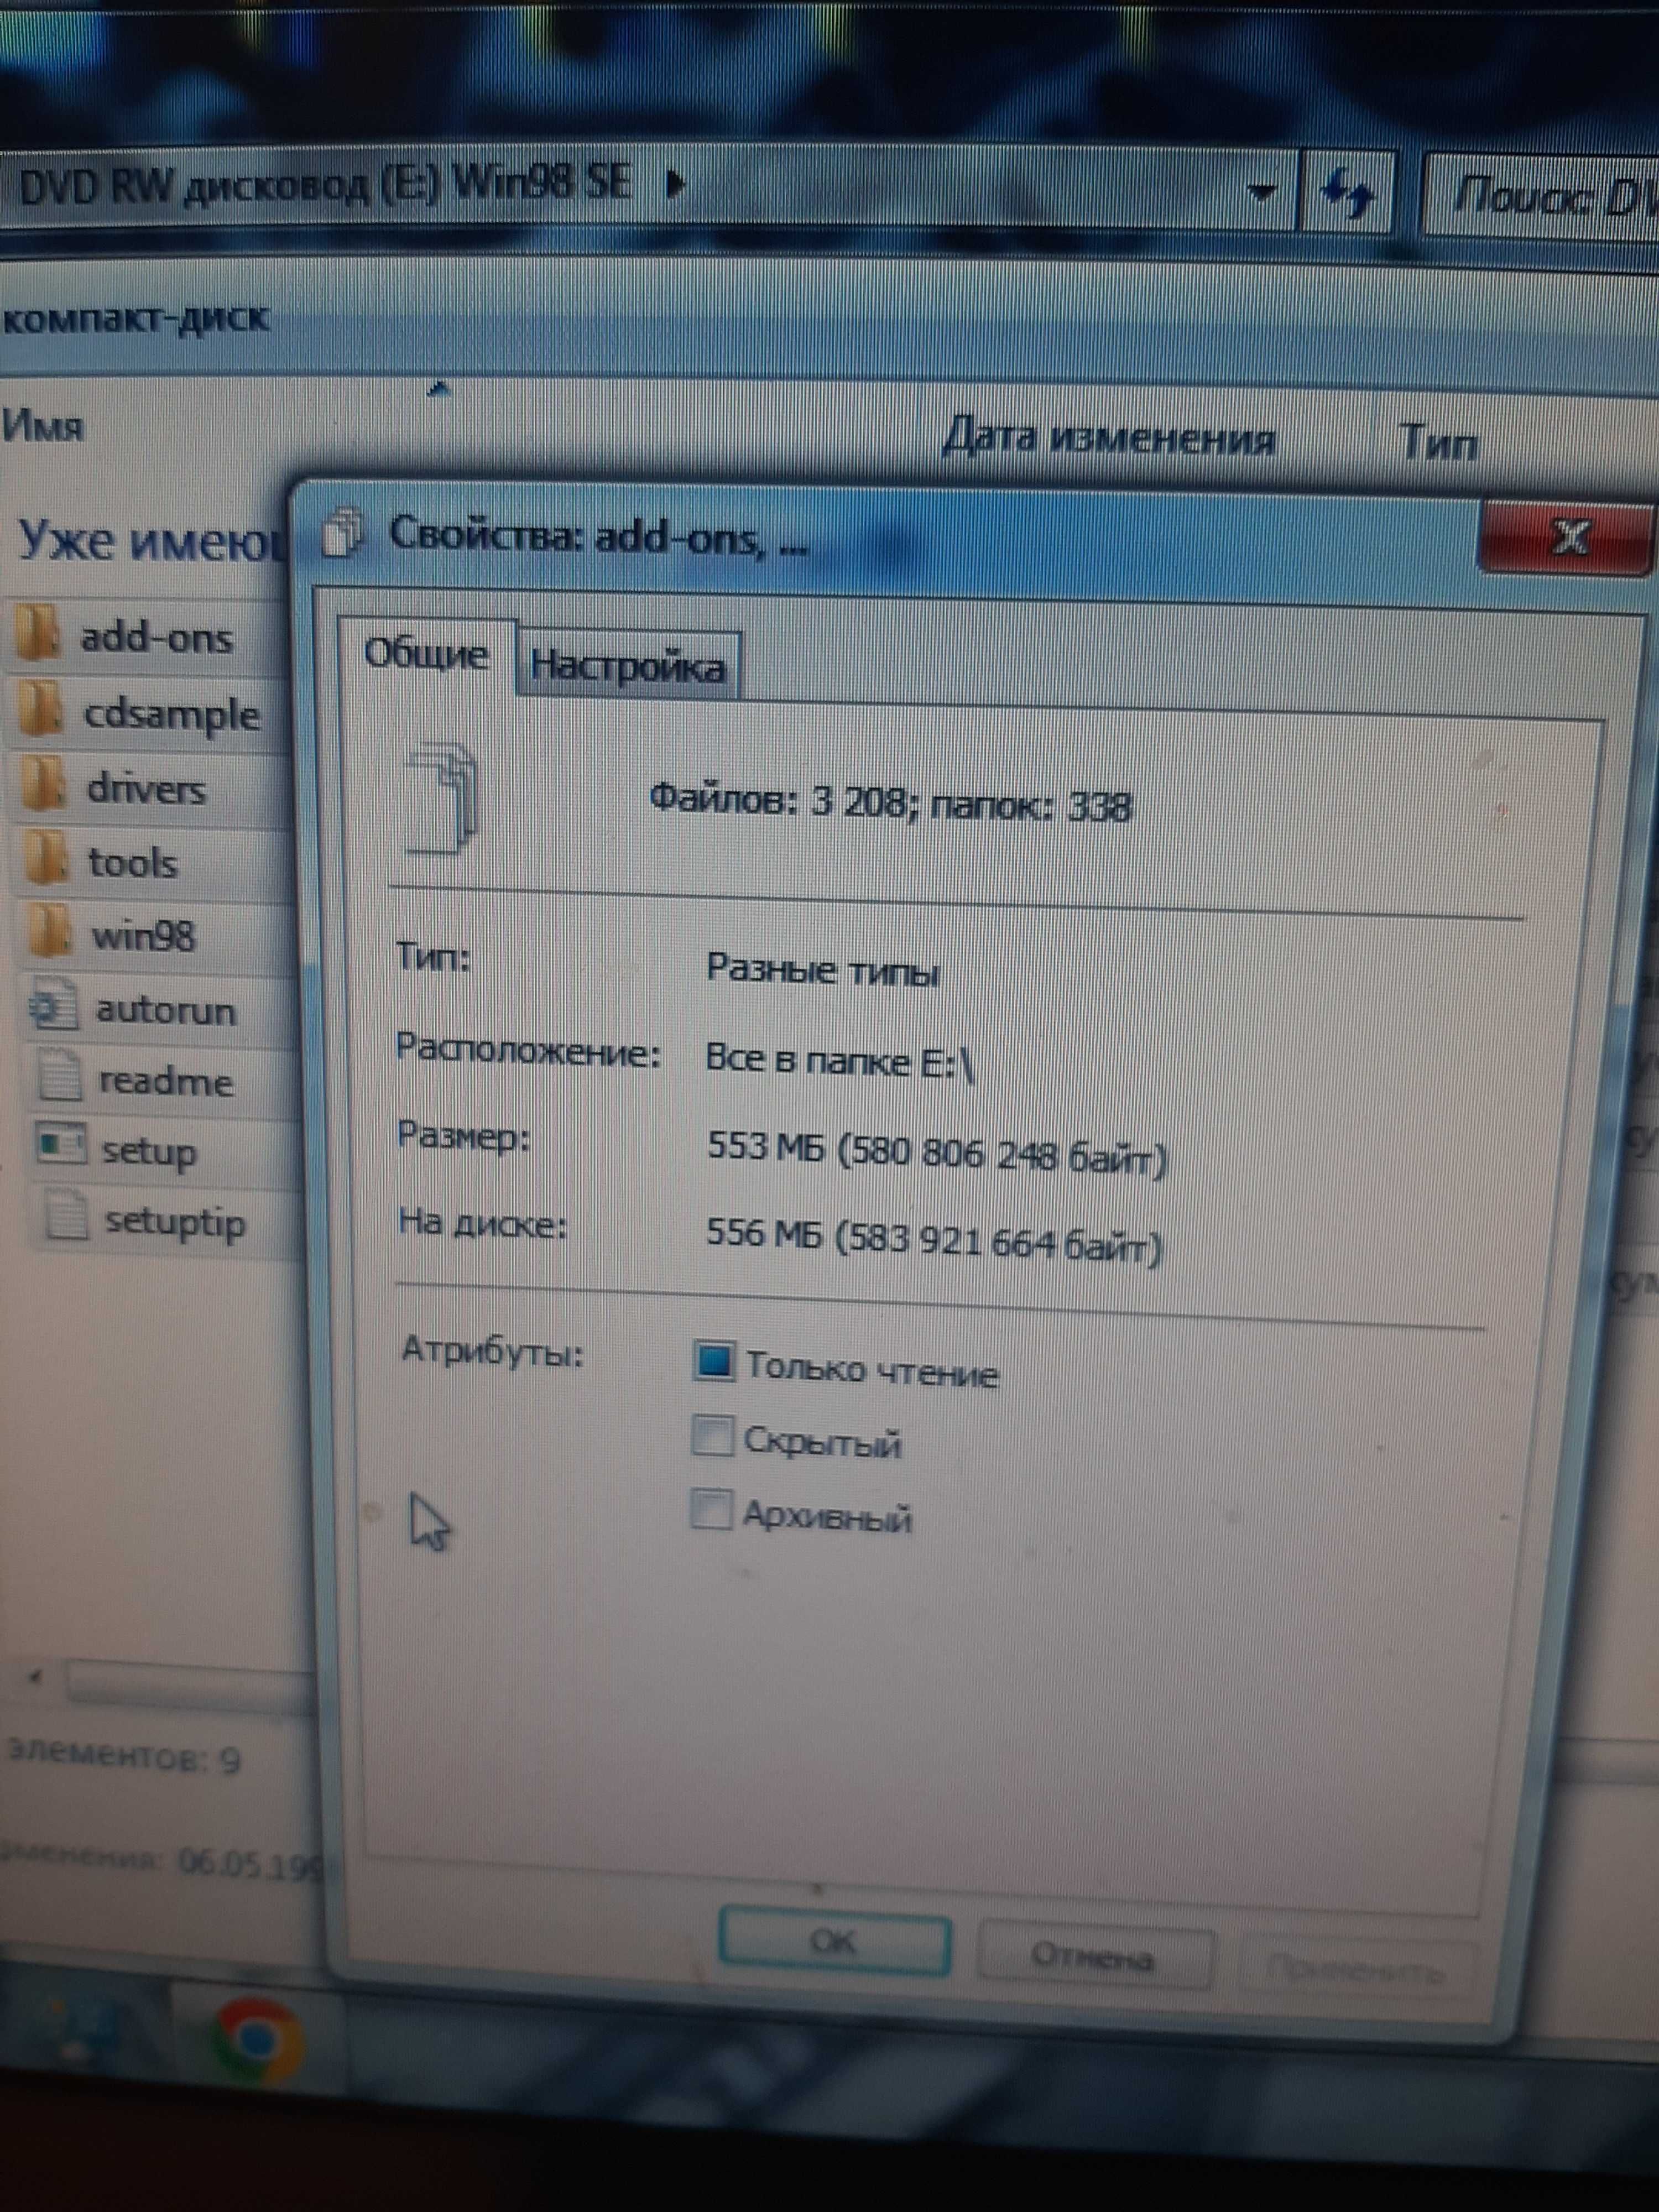Select the drivers folder name
This screenshot has width=1659, height=2212.
147,789
